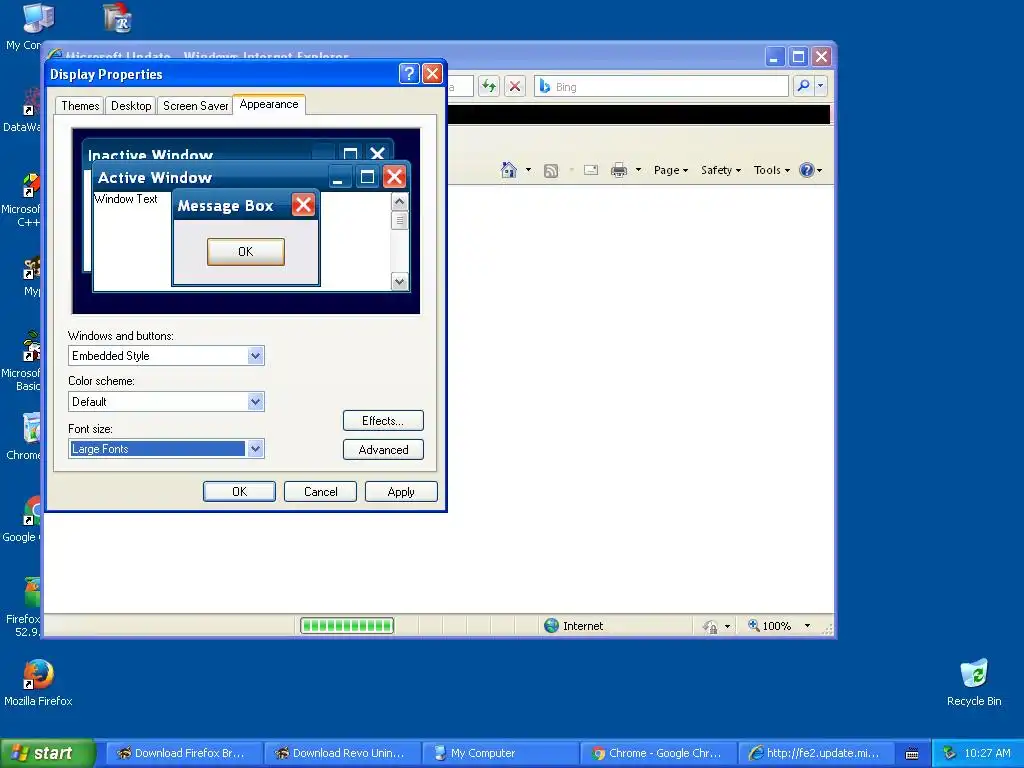Click the preview Active Window scrollbar

400,241
